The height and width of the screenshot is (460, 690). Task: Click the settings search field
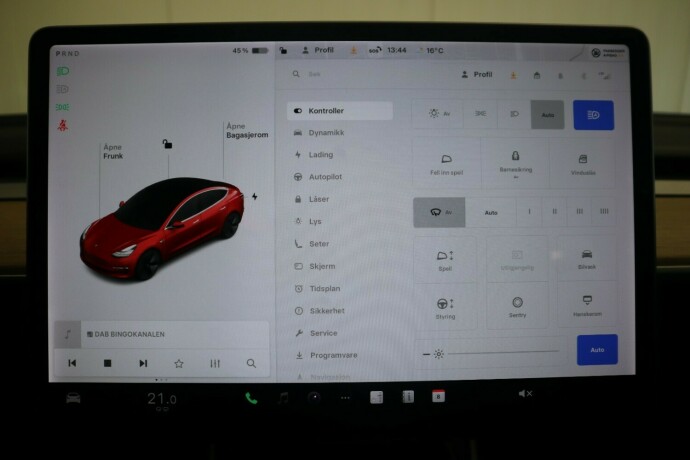(360, 74)
